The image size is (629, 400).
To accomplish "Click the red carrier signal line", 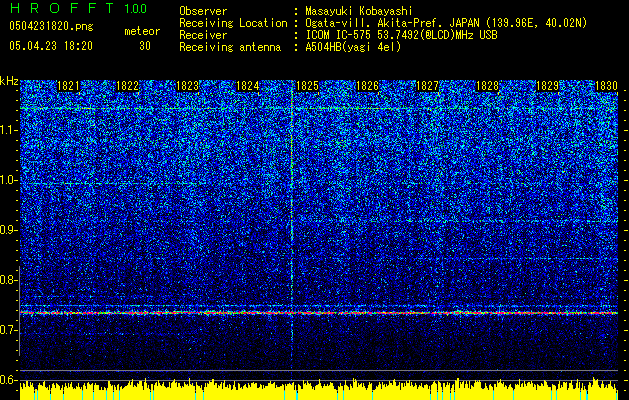I will 319,313.
